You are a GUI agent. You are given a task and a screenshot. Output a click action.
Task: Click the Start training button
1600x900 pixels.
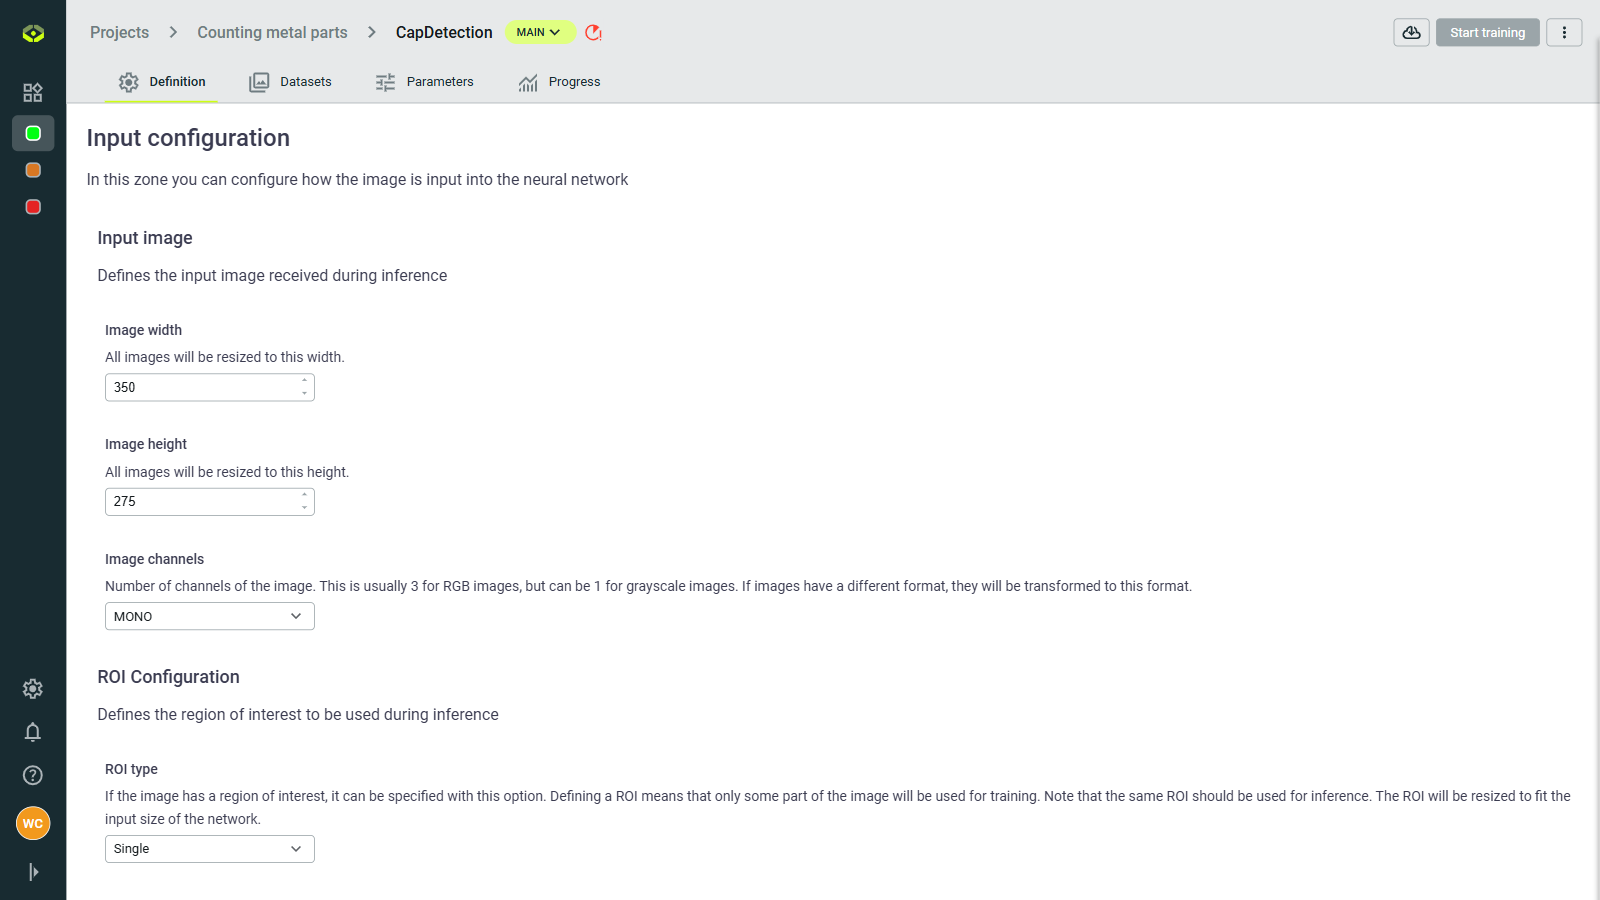(x=1487, y=33)
